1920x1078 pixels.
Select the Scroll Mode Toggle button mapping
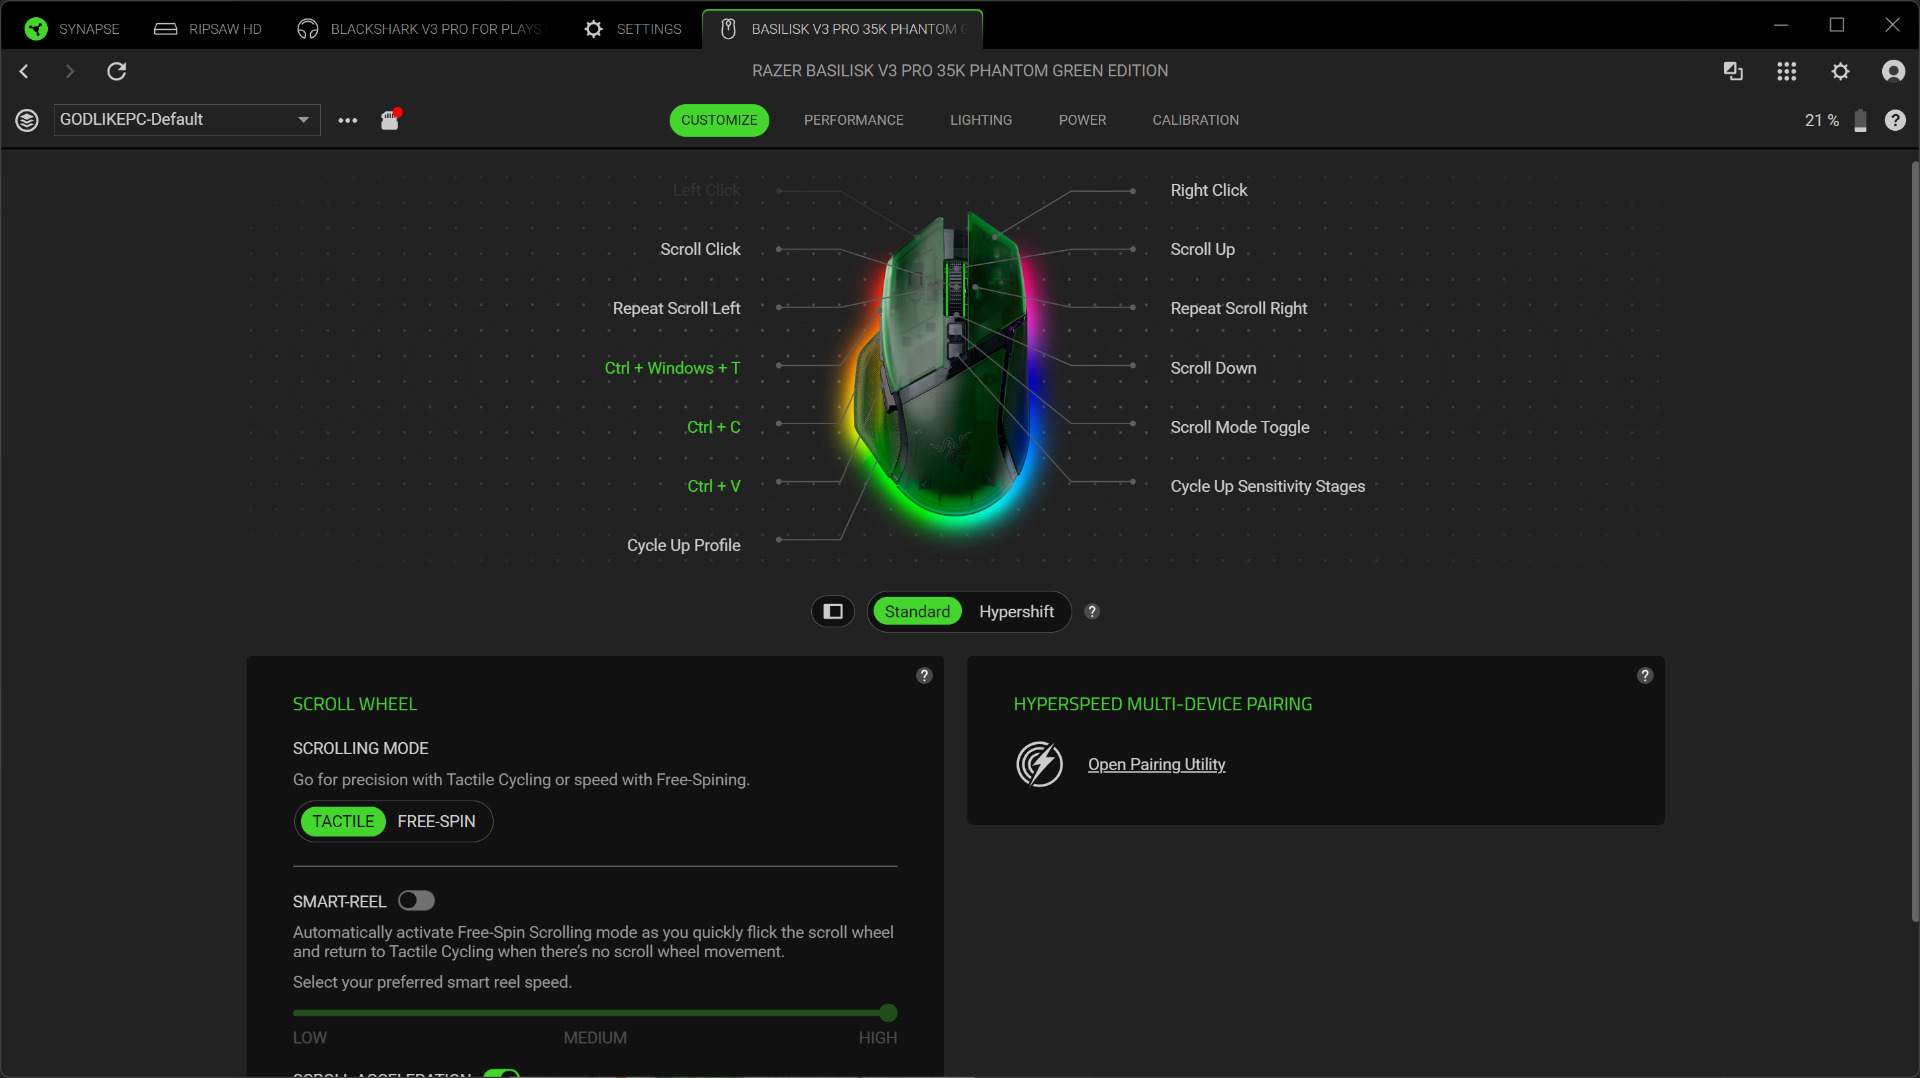(1239, 427)
